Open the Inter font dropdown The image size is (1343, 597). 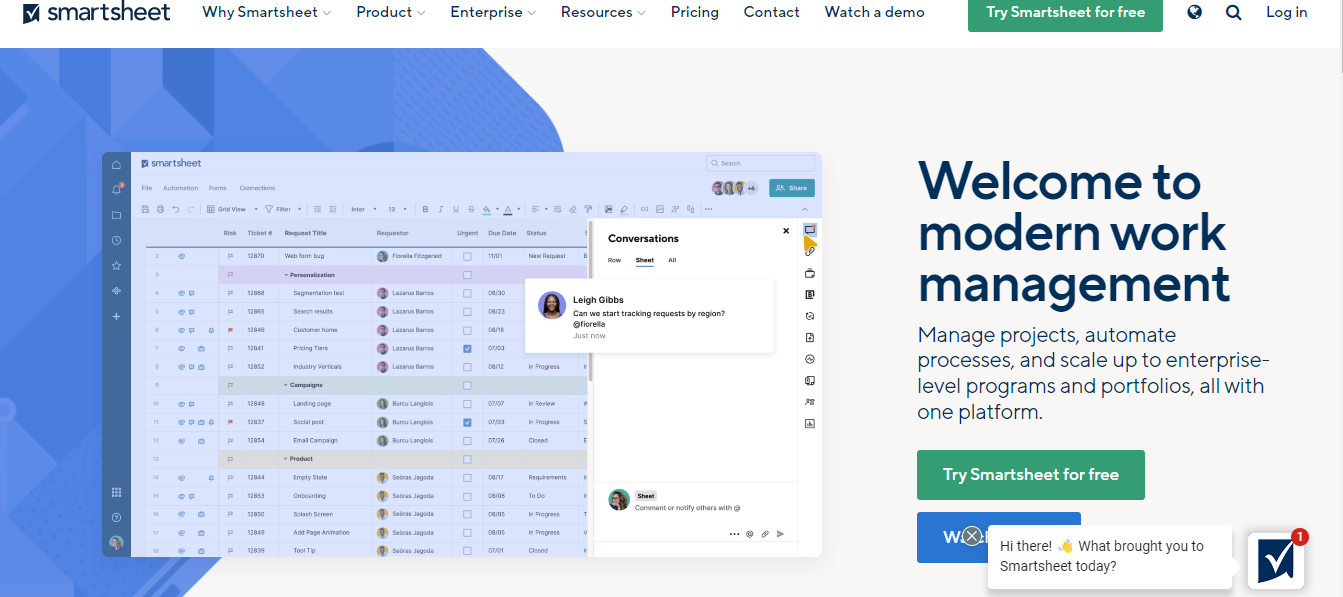click(364, 209)
